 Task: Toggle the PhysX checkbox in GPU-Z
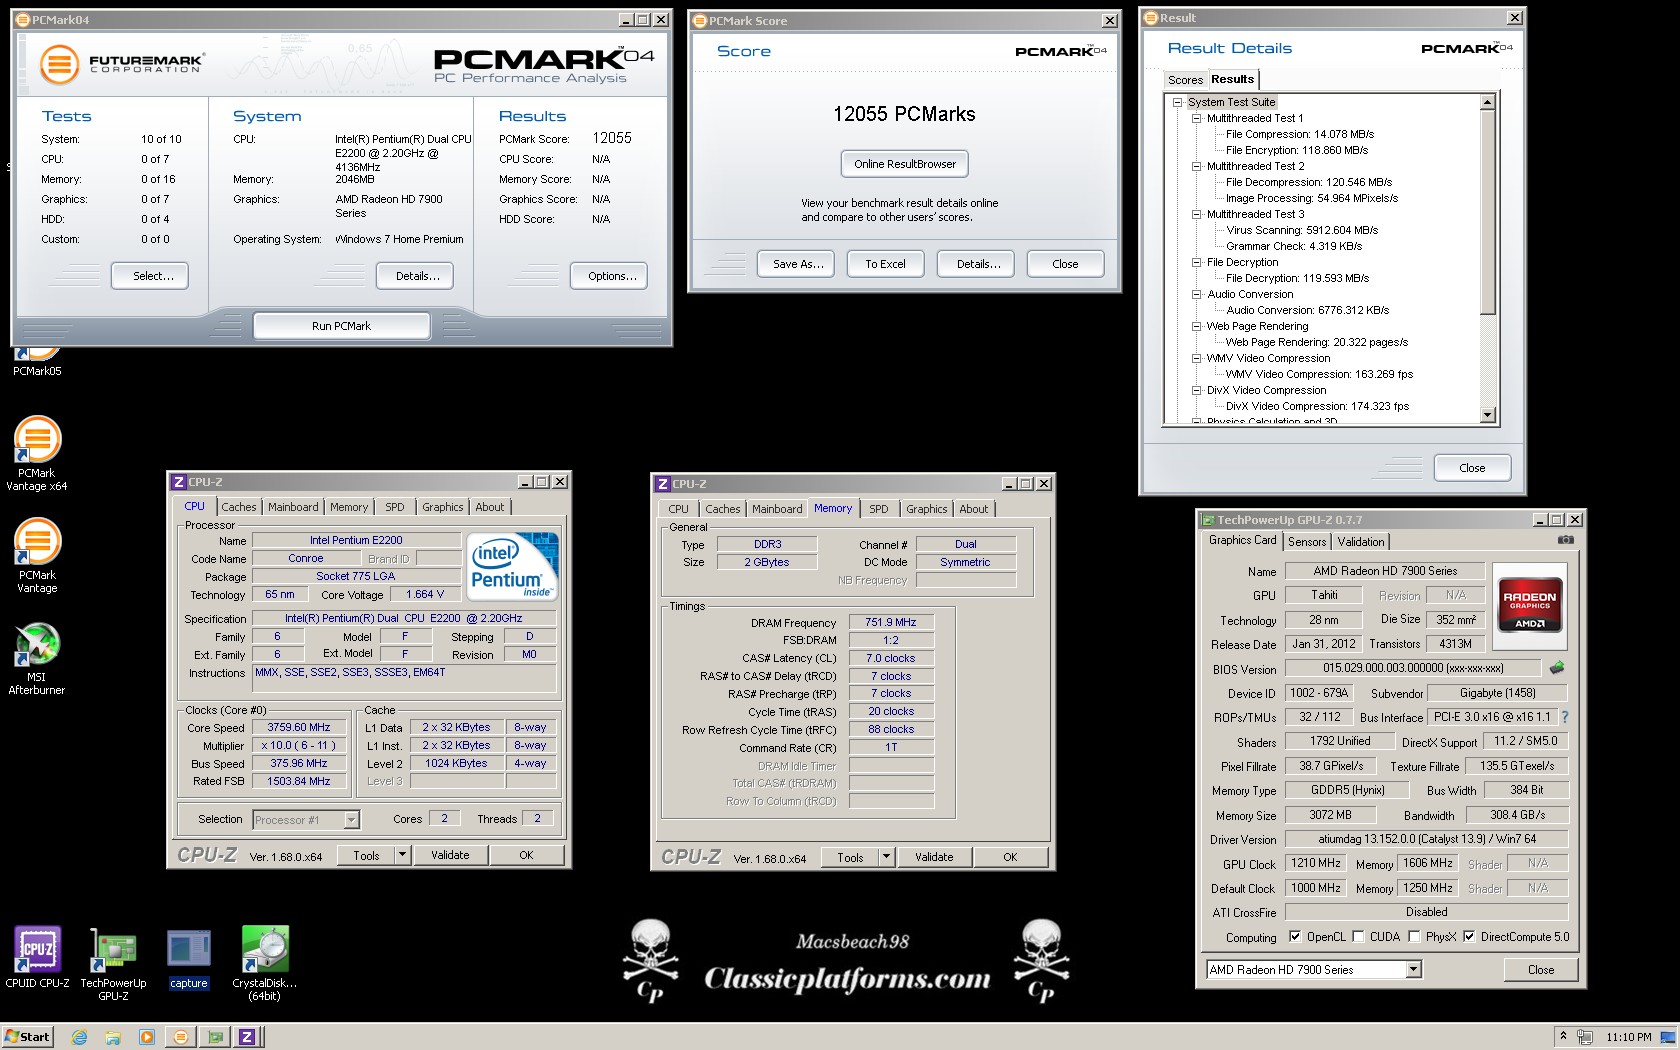click(1414, 937)
